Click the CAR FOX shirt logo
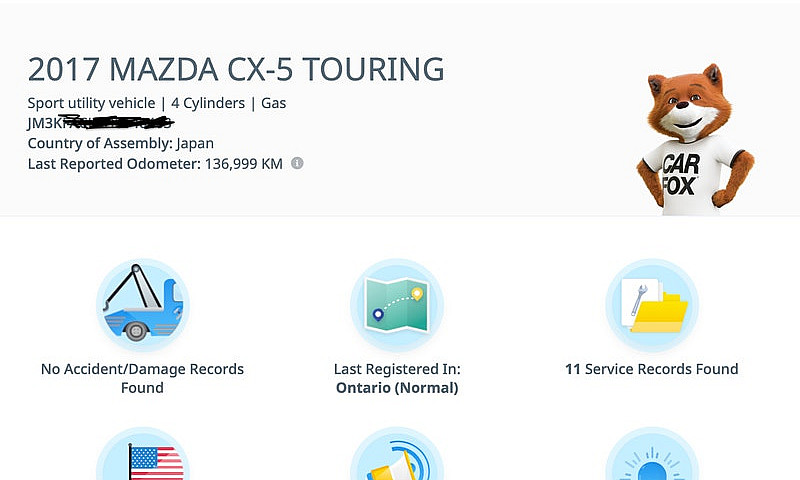800x480 pixels. (x=680, y=175)
